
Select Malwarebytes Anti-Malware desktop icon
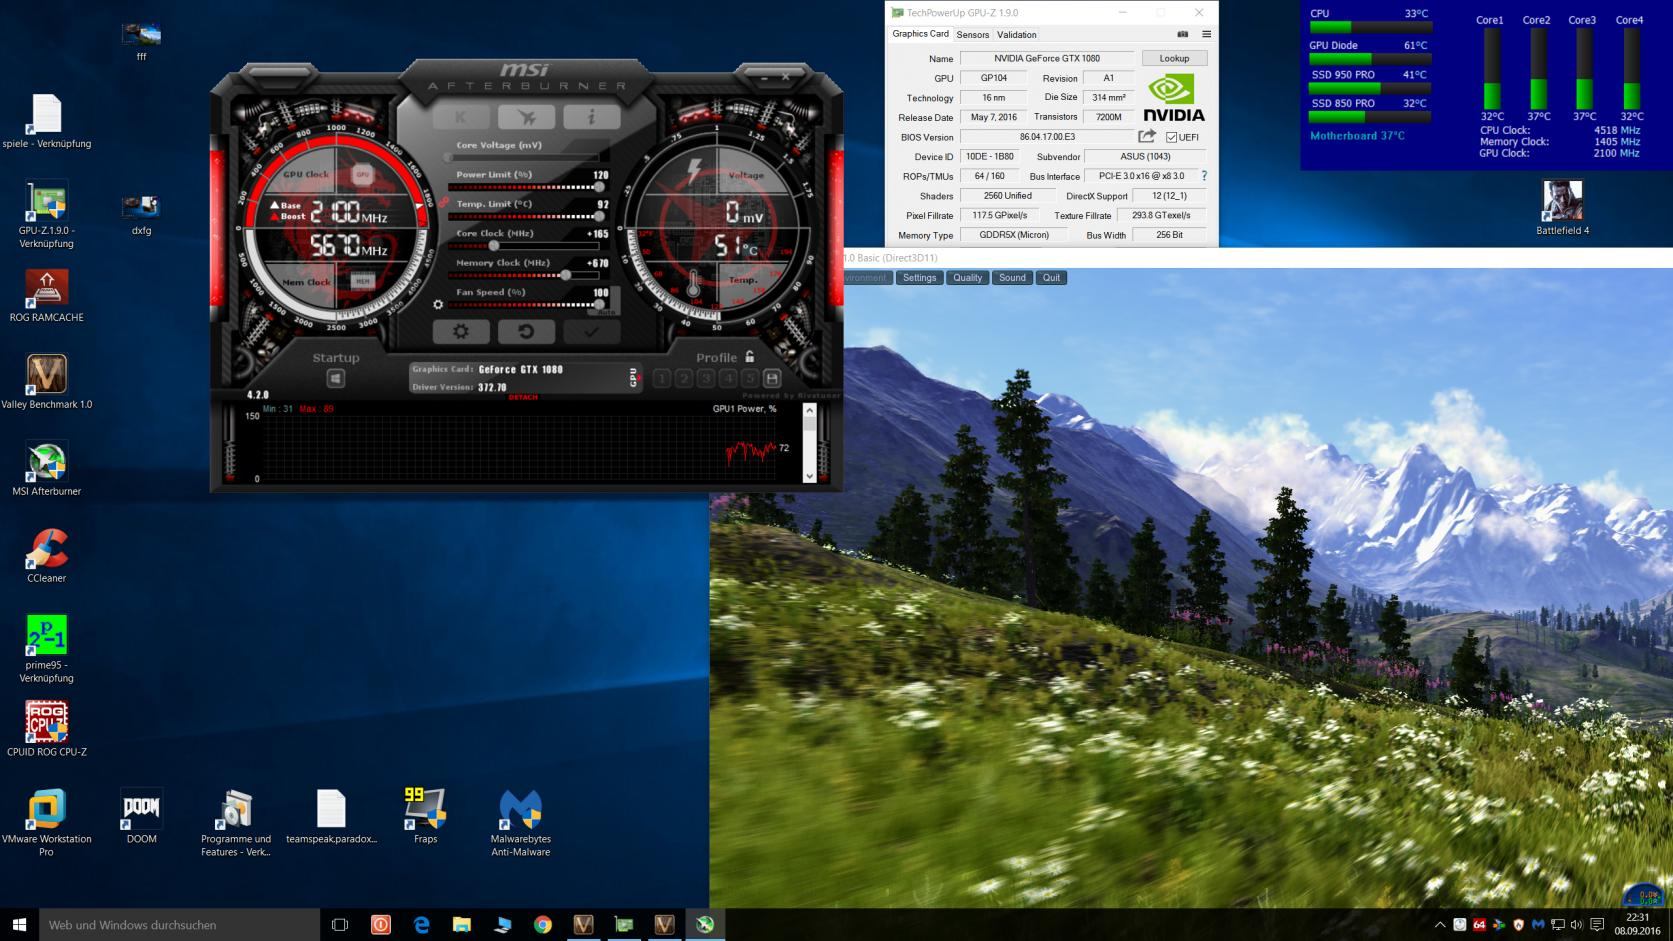point(520,823)
